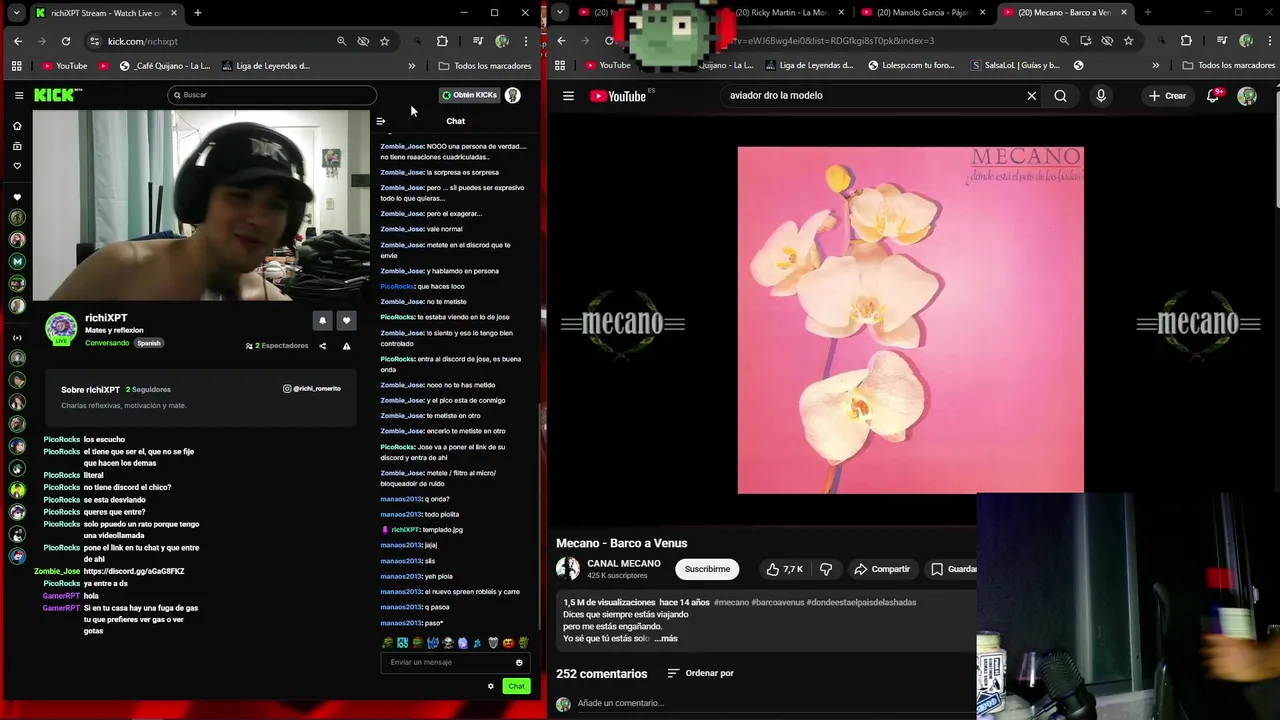
Task: Click the YouTube Crear button
Action: (x=1167, y=96)
